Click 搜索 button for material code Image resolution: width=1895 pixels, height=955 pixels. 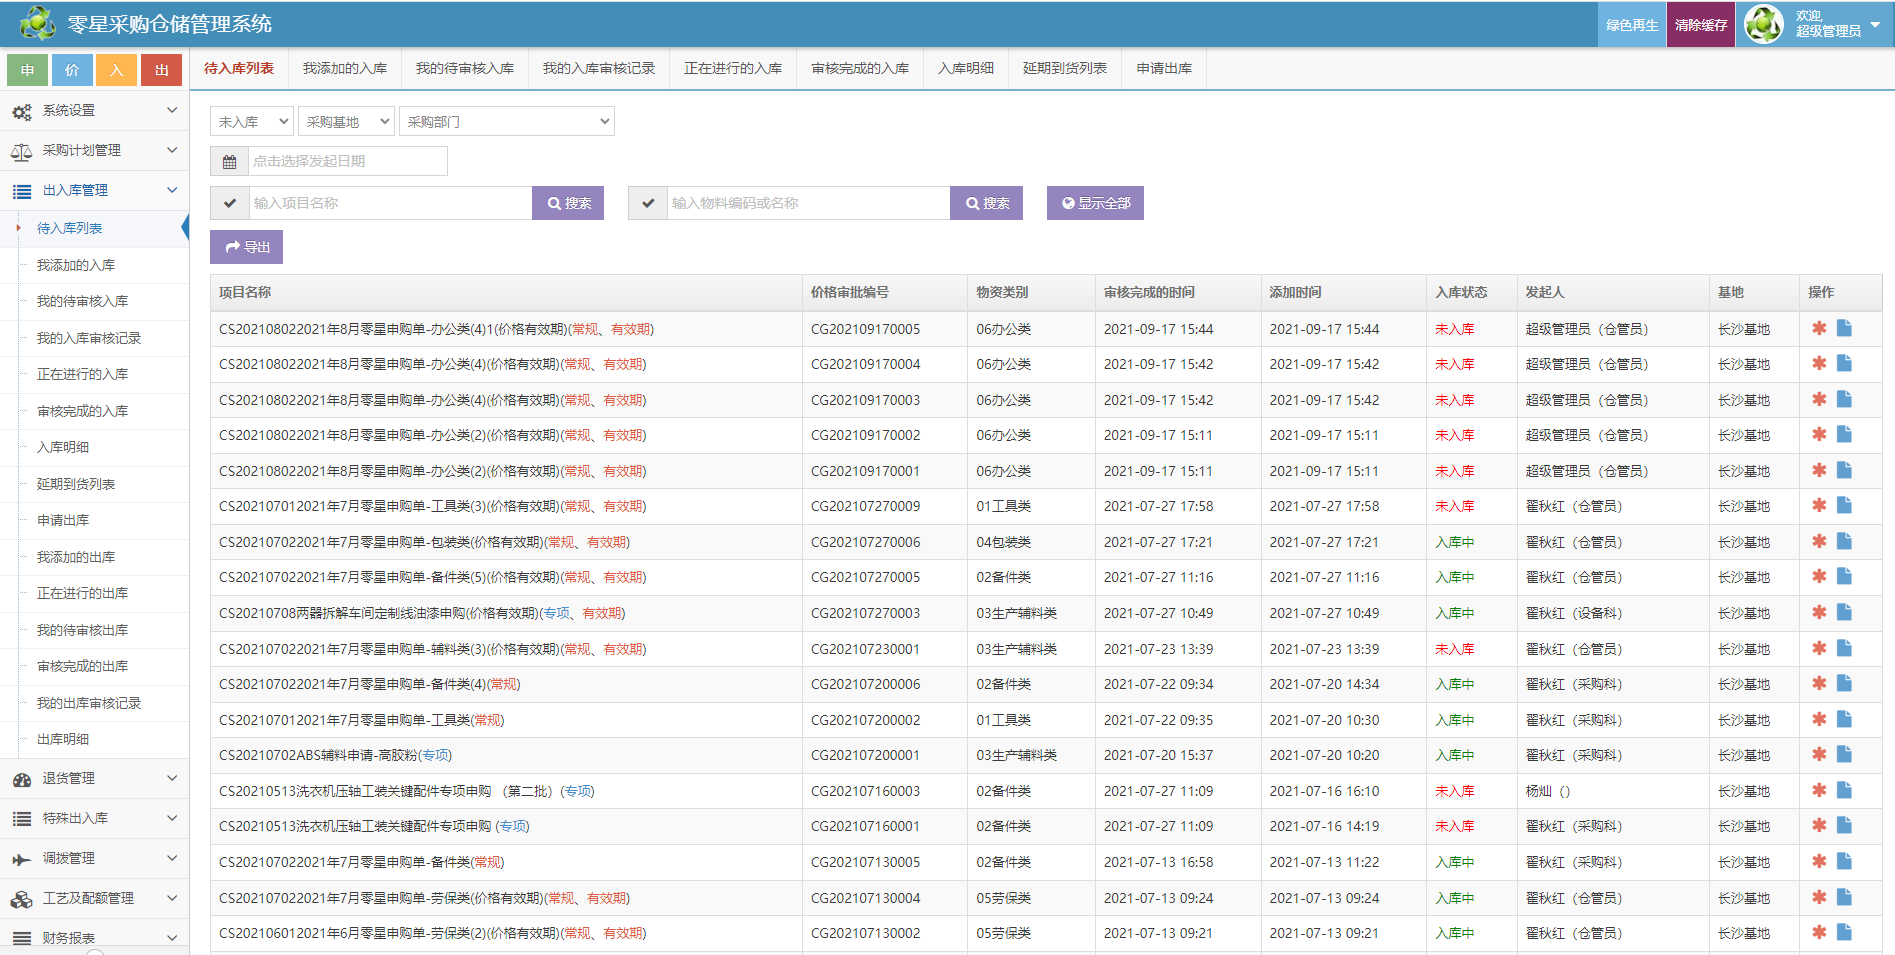click(986, 203)
